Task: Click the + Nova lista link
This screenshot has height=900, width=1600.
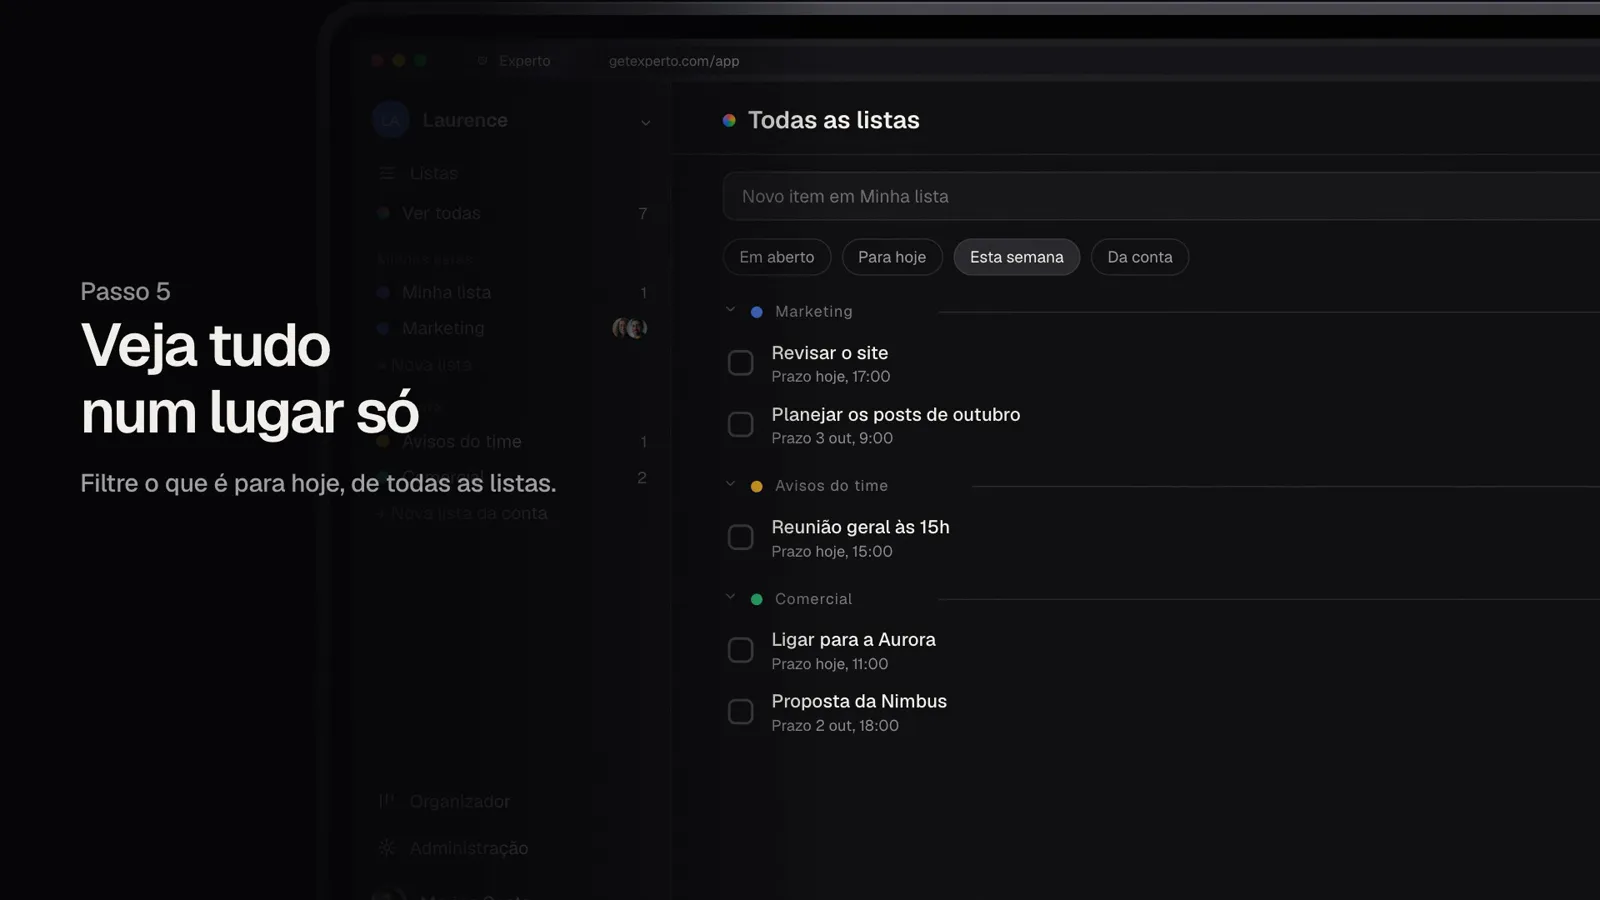Action: coord(424,365)
